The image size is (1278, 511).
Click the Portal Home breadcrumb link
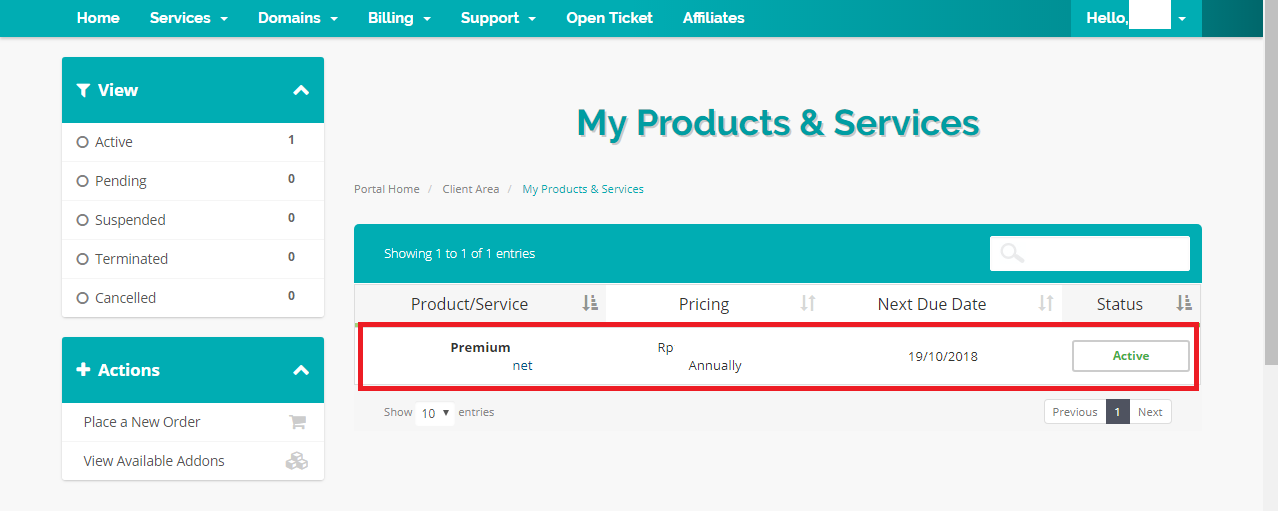tap(386, 189)
